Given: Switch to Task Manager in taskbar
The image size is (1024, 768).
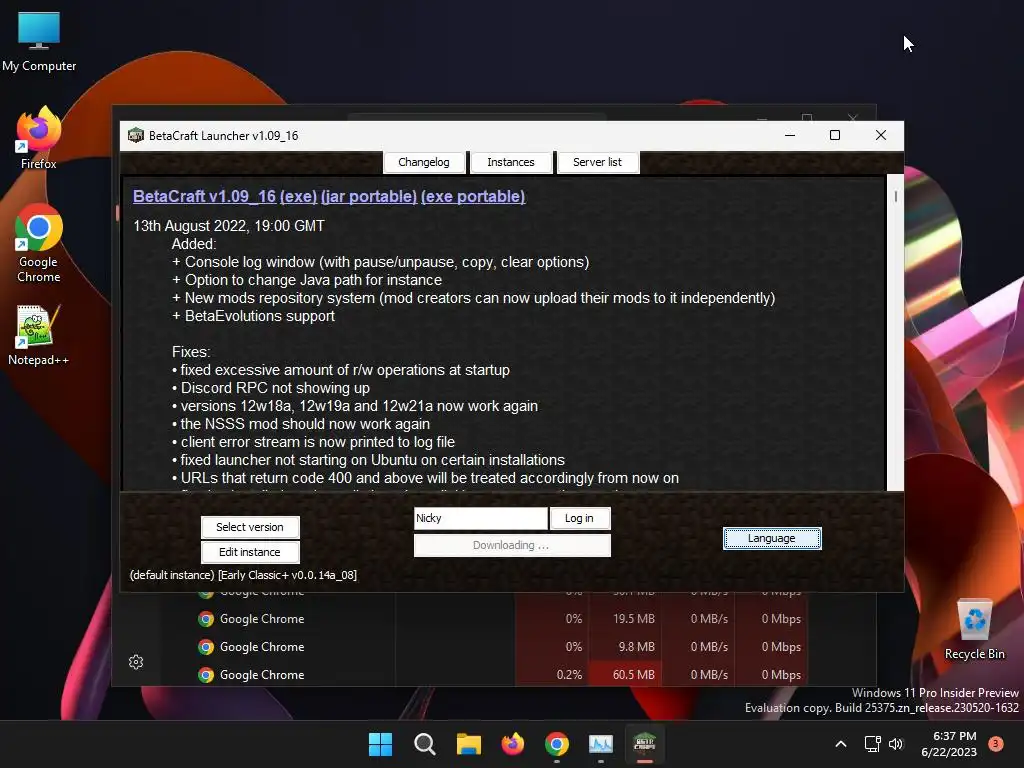Looking at the screenshot, I should click(601, 744).
